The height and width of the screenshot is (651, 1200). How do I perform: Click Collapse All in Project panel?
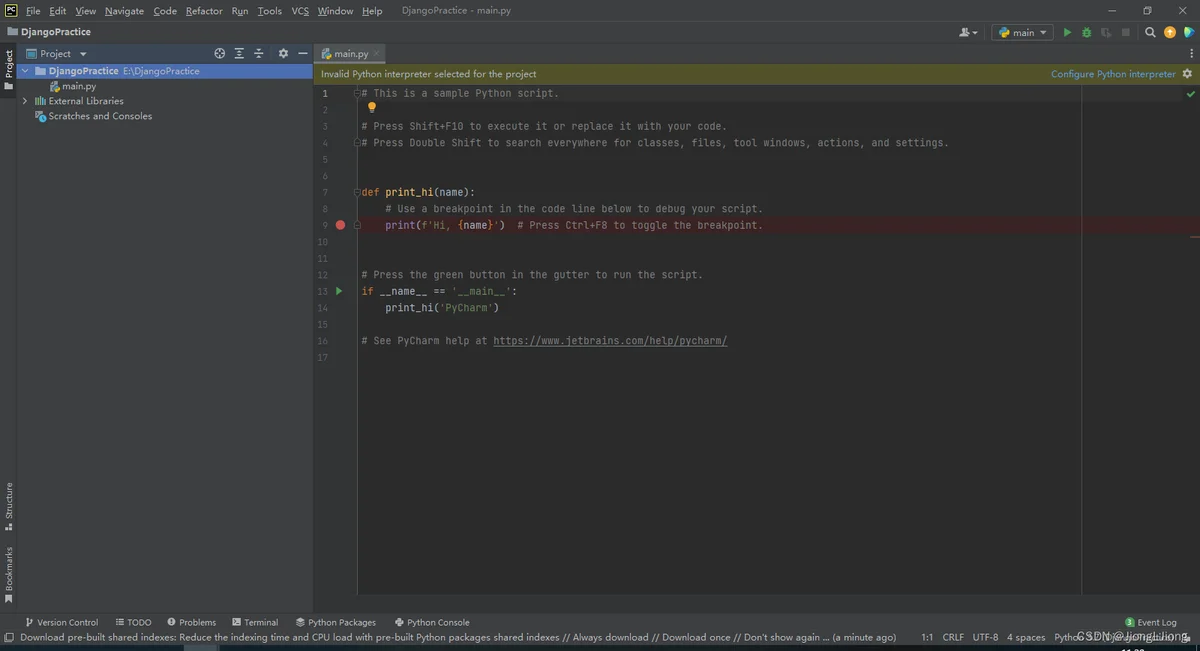tap(258, 53)
